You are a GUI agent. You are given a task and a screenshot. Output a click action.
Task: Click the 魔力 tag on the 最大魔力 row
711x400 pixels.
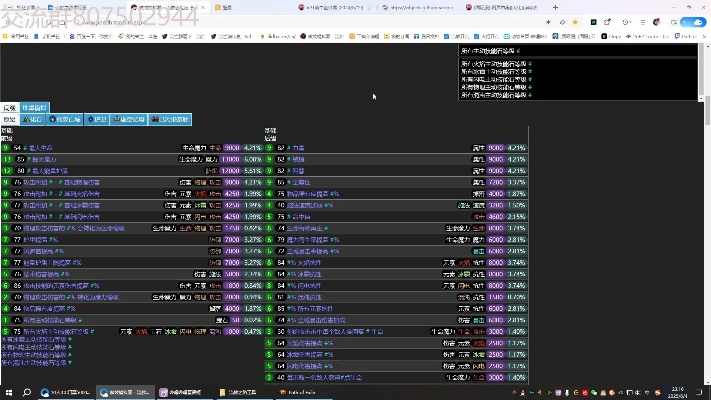(x=212, y=159)
